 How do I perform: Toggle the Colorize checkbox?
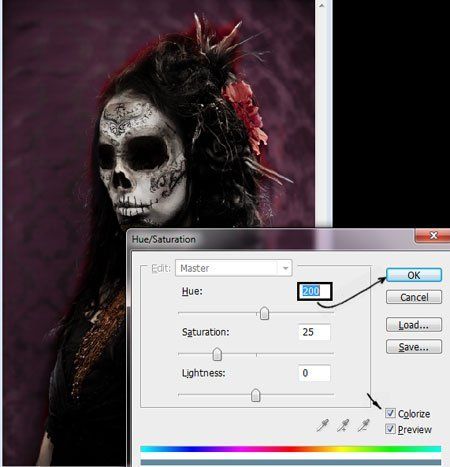[x=390, y=413]
